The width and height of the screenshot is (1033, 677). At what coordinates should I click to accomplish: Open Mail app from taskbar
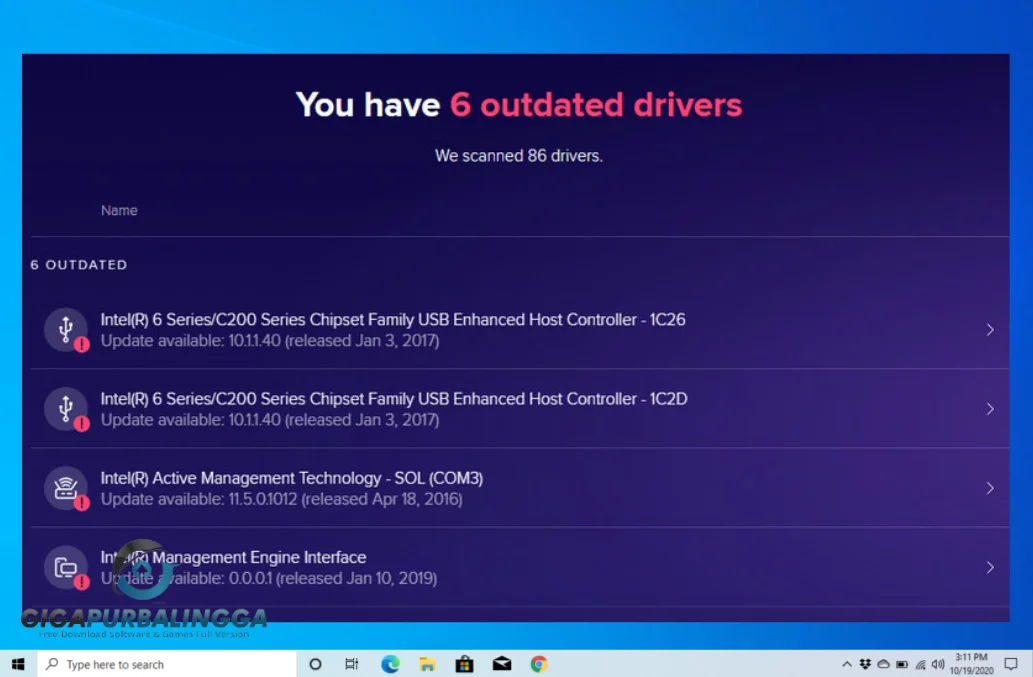pyautogui.click(x=502, y=664)
